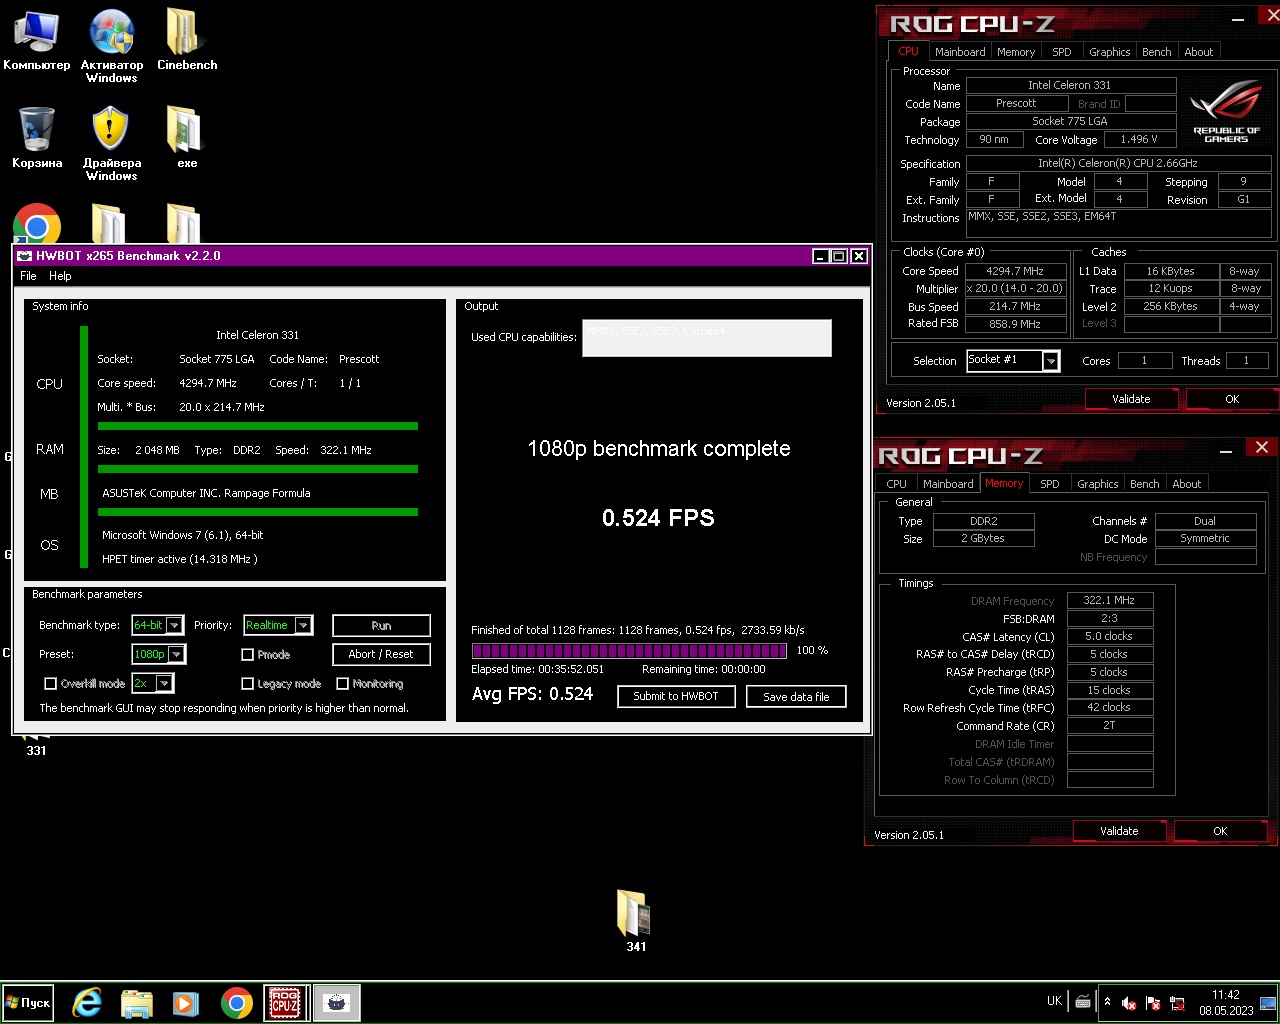Click OK in the lower CPU-Z Memory window
The image size is (1280, 1024).
[x=1220, y=831]
